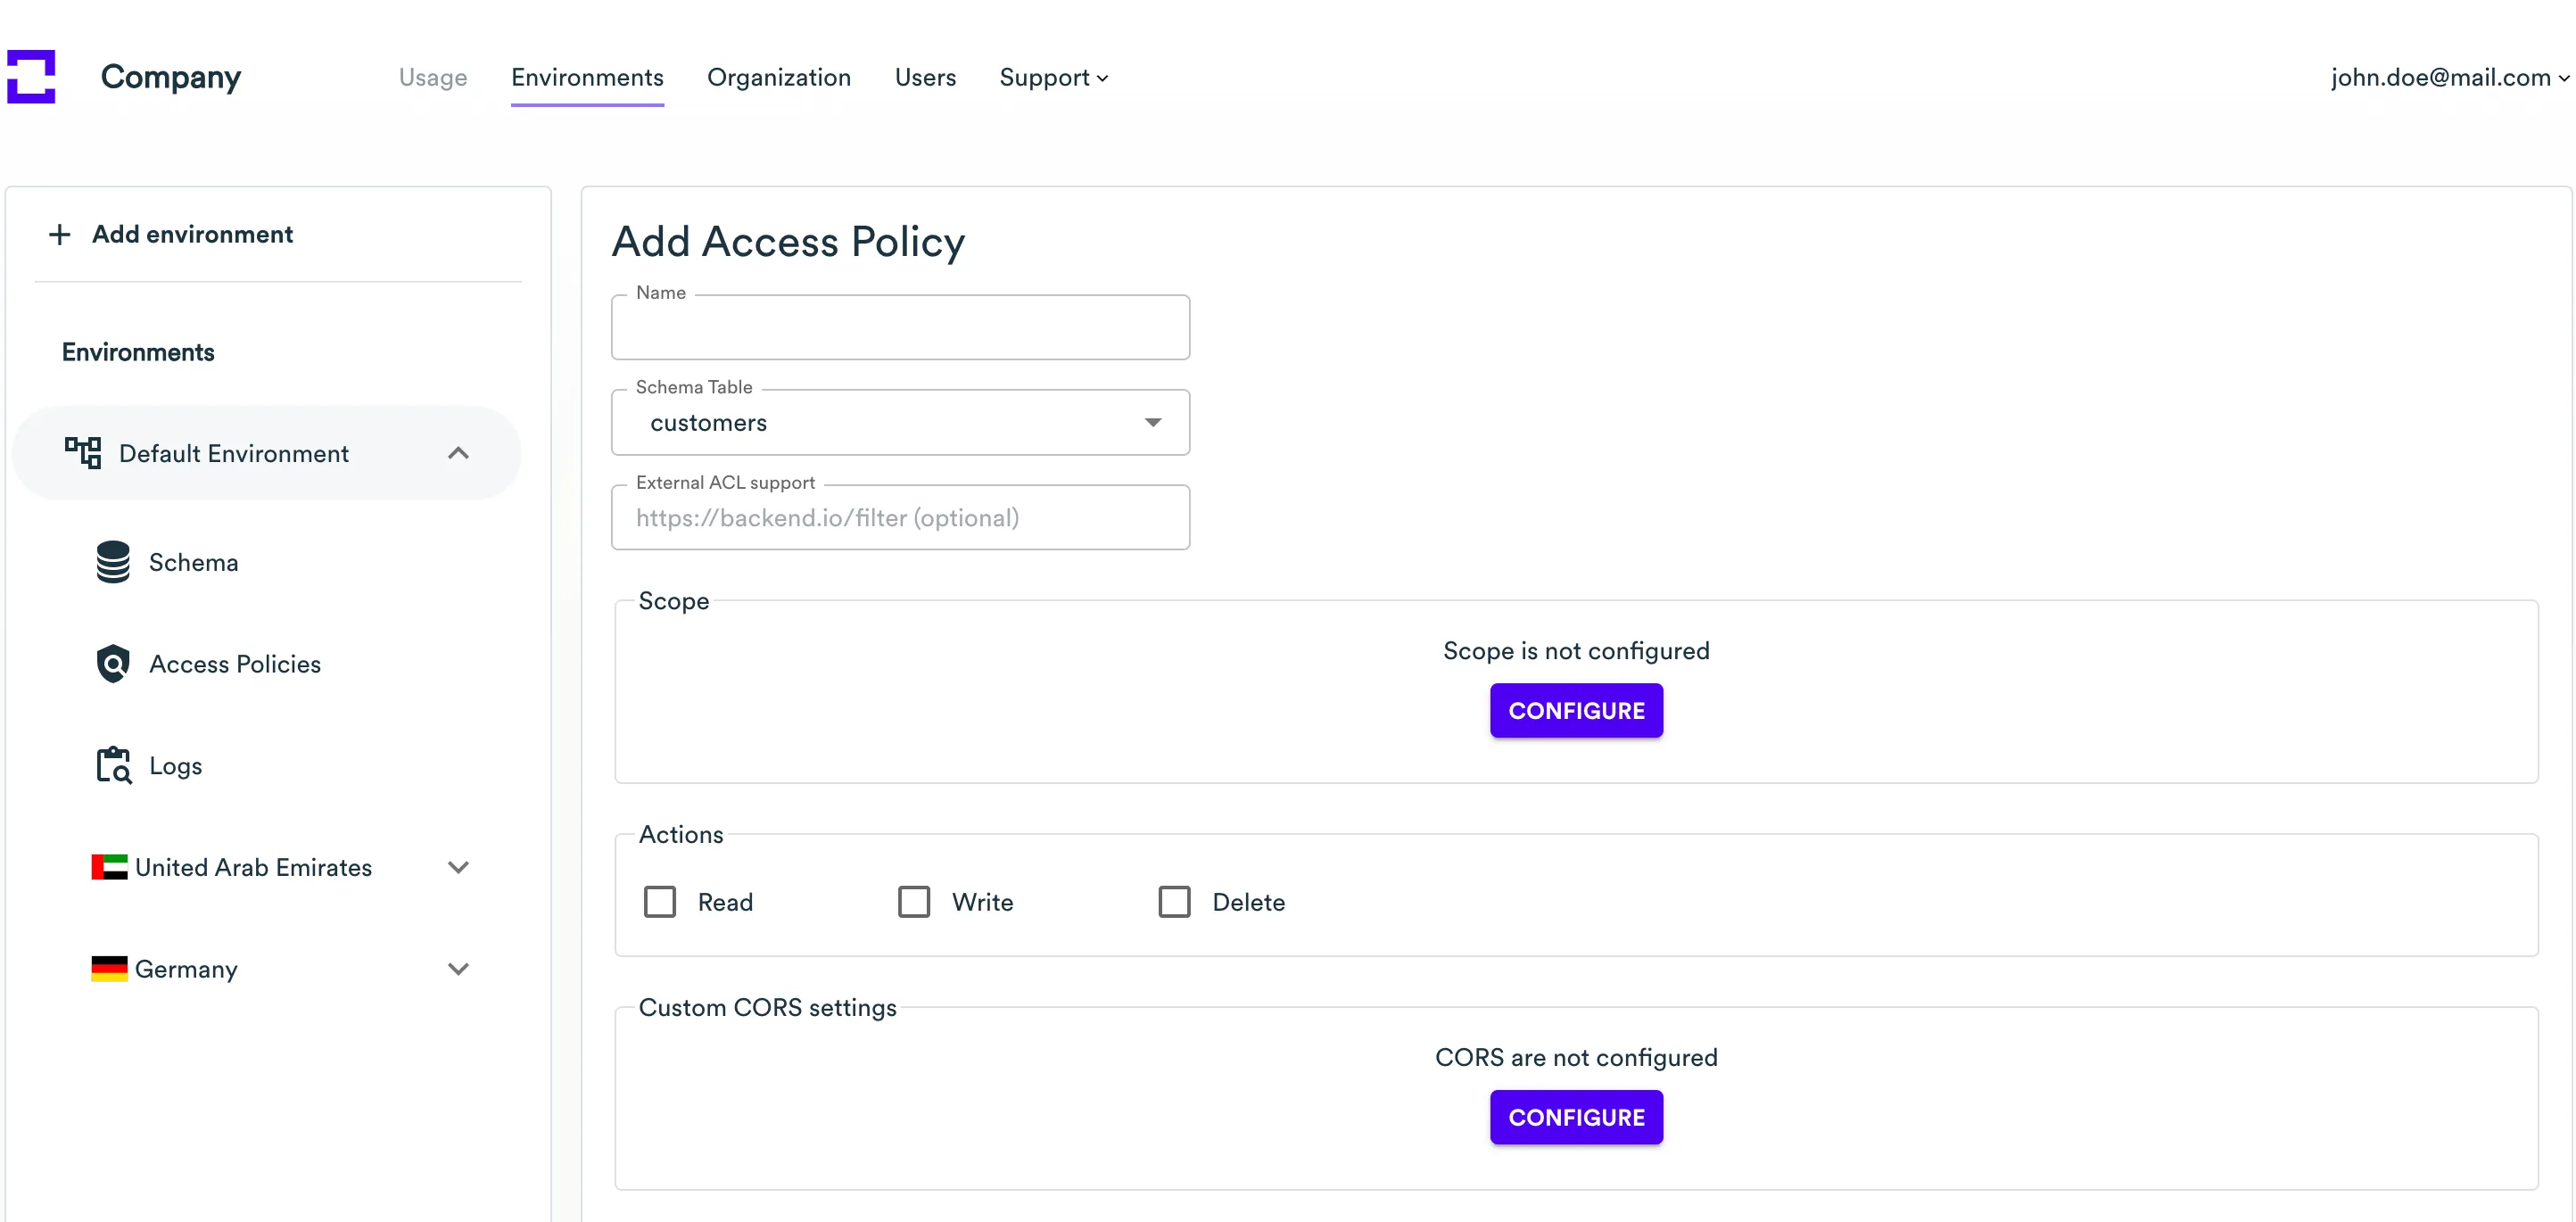Collapse the Default Environment section
2576x1222 pixels.
(458, 453)
